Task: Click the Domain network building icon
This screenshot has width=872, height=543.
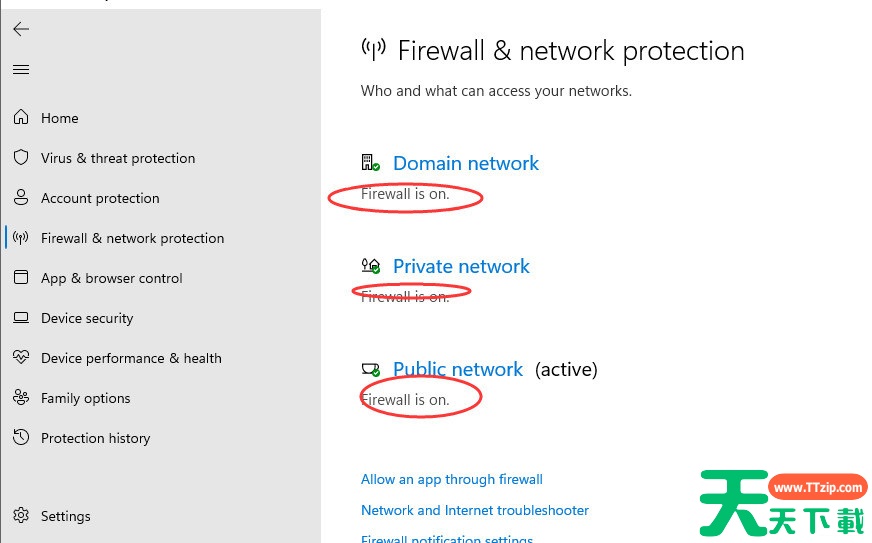Action: (x=370, y=163)
